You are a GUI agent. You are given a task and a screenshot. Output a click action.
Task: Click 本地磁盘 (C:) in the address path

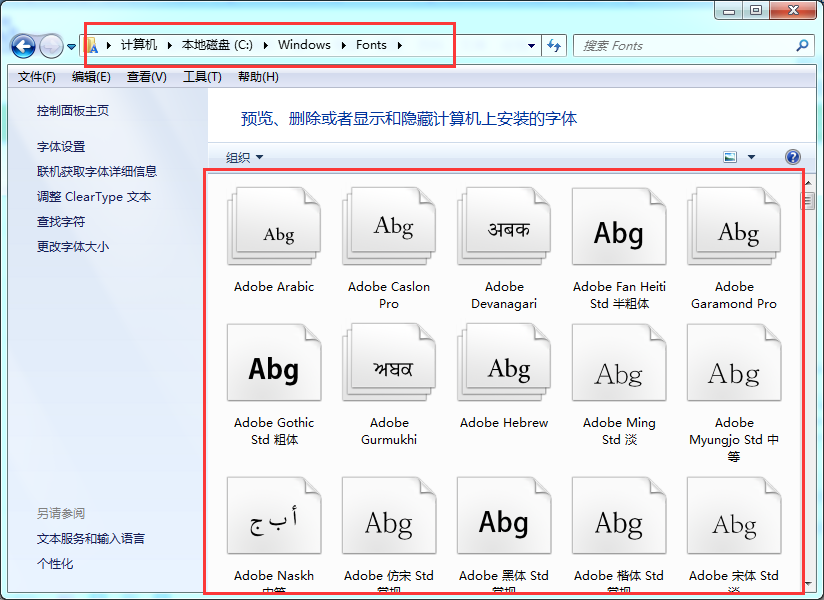tap(217, 45)
